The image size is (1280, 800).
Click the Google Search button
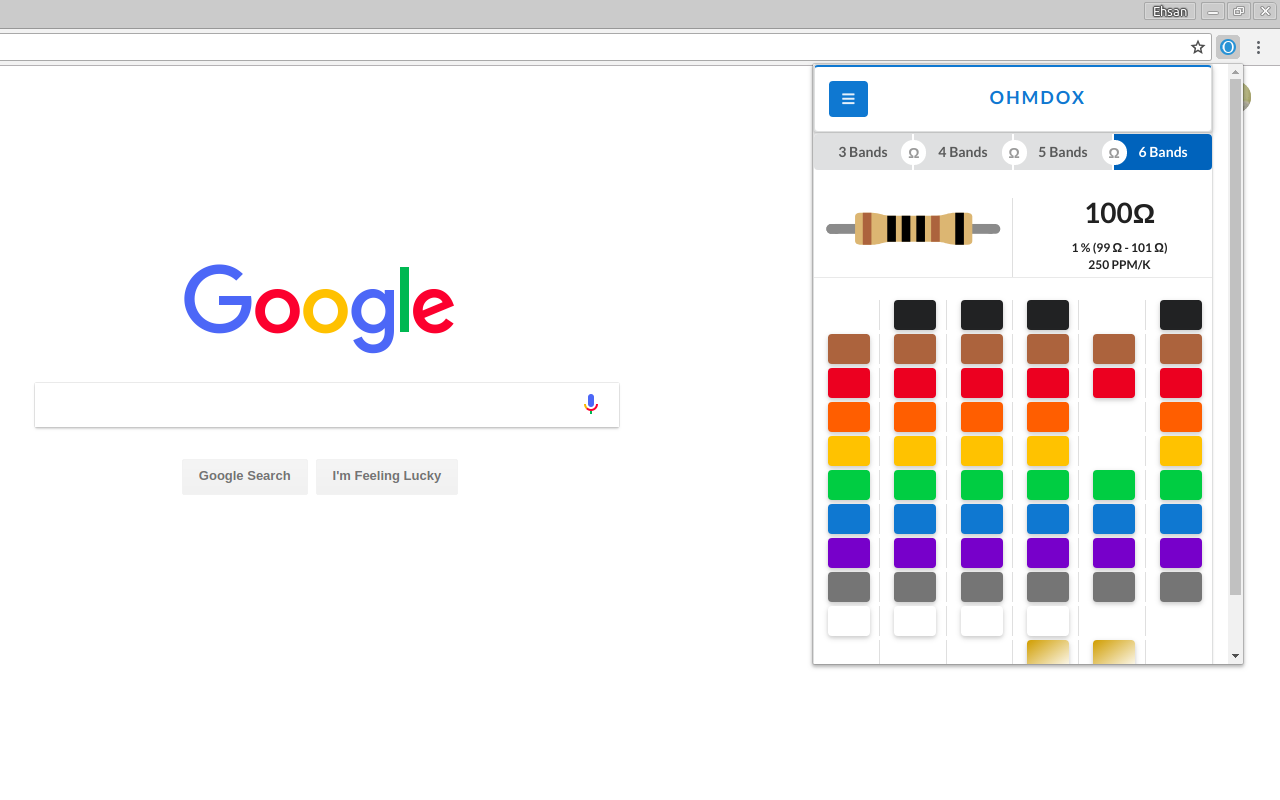(244, 476)
